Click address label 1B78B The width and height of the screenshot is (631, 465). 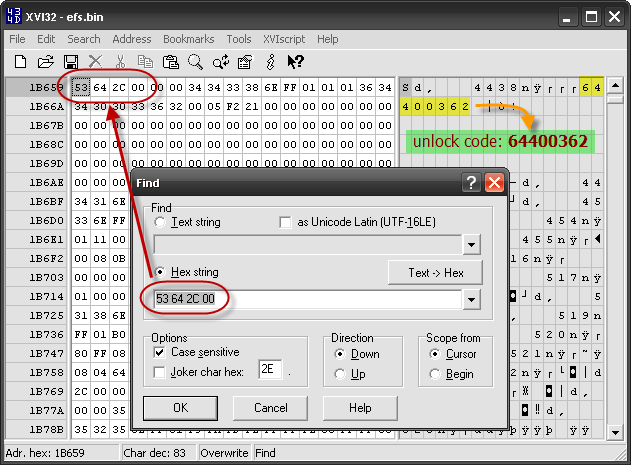click(46, 430)
